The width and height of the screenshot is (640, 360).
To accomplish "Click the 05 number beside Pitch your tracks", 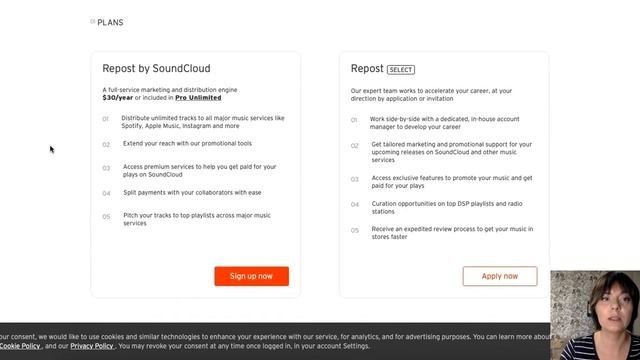I will tap(106, 217).
